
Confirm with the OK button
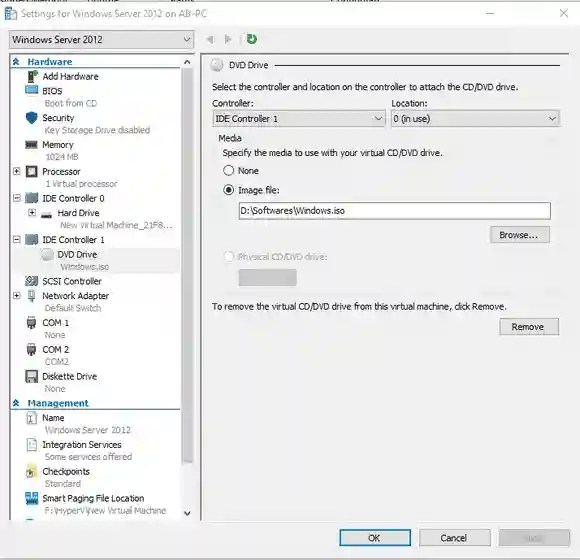click(375, 538)
